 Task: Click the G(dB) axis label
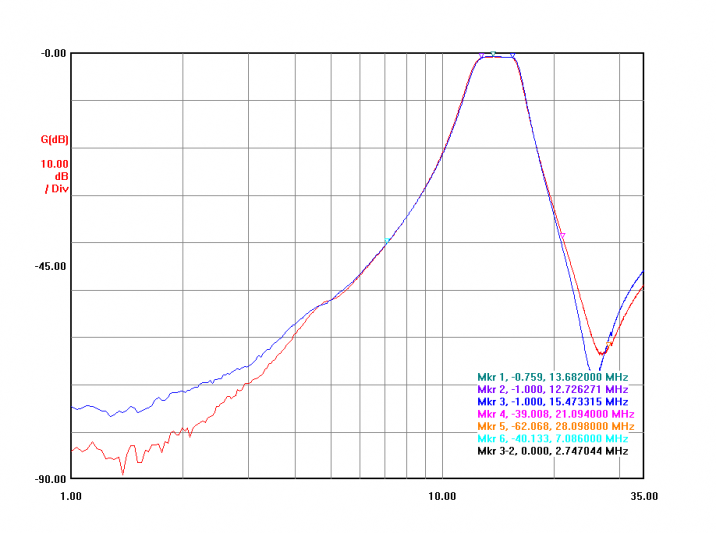tap(54, 139)
